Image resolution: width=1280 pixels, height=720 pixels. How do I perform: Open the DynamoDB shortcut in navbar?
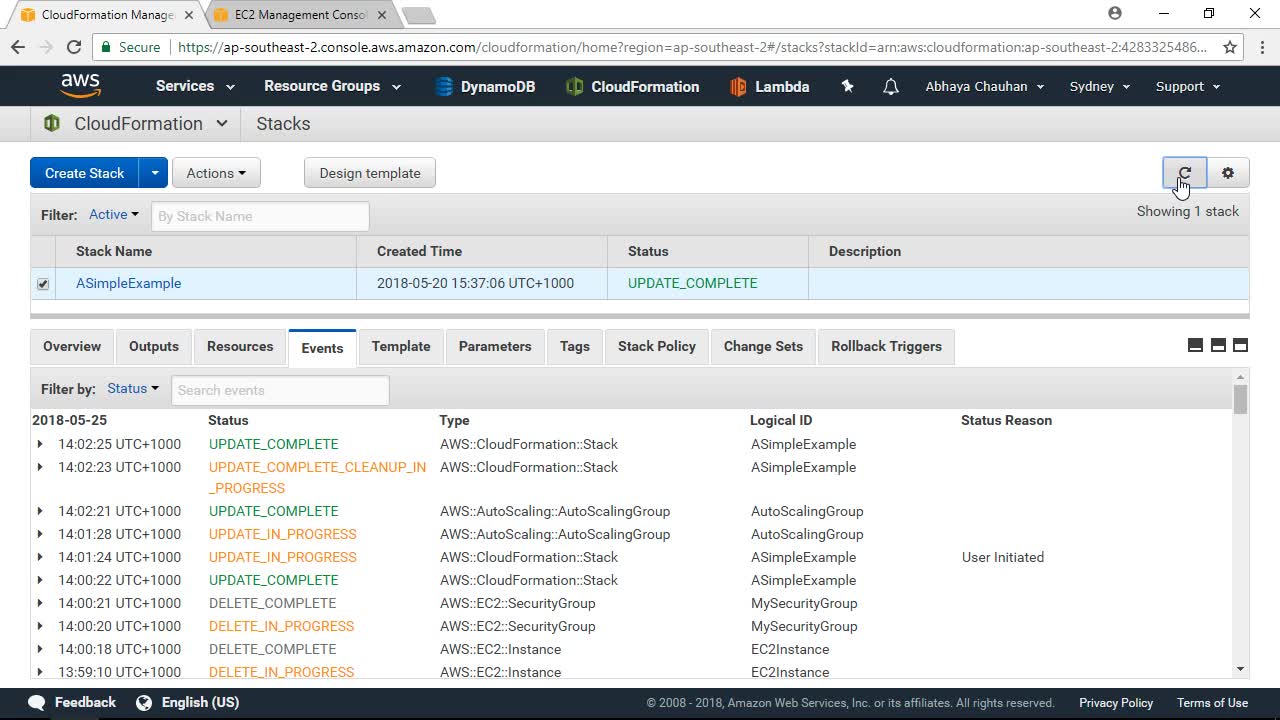point(486,87)
